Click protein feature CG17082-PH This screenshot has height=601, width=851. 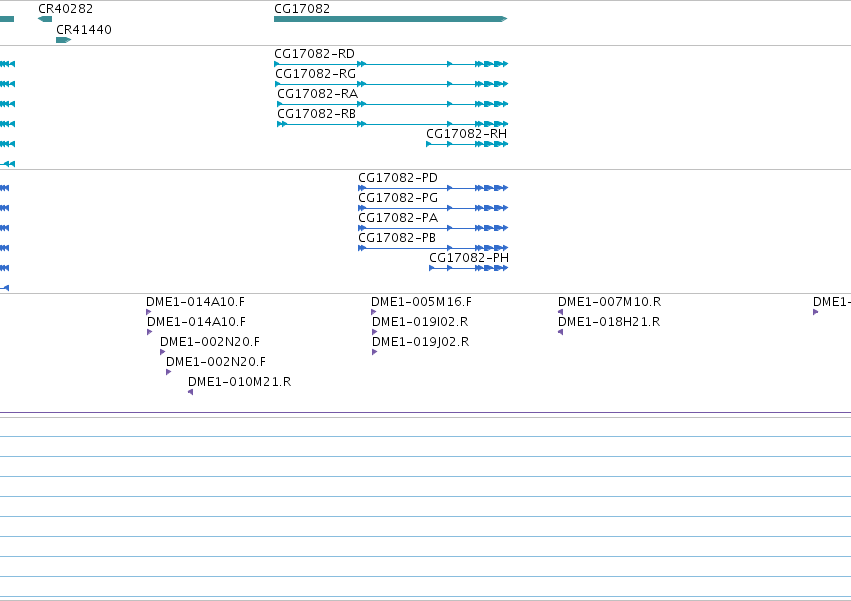coord(469,268)
